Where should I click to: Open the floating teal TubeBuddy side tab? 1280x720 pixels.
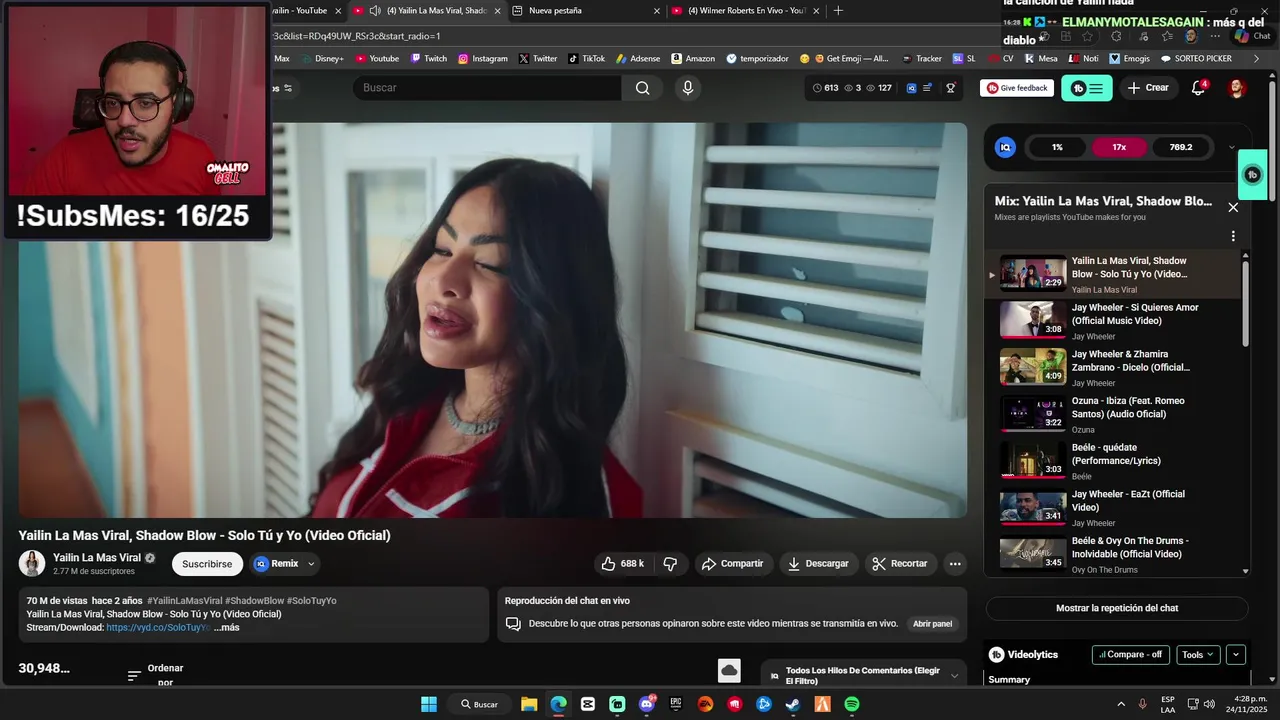(1252, 175)
